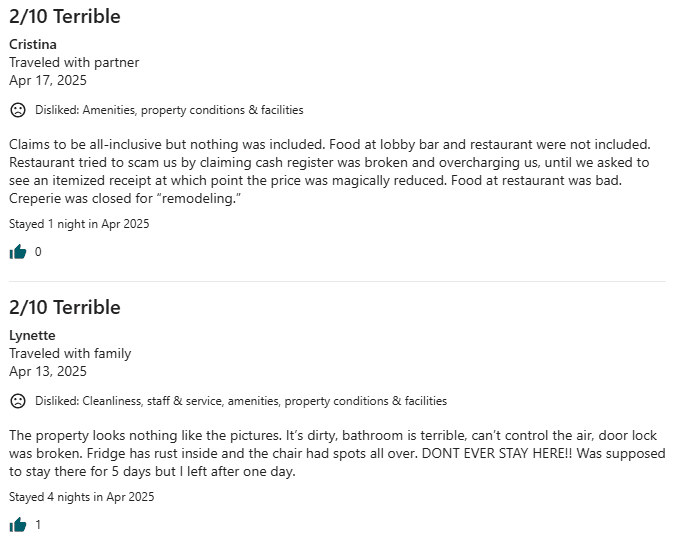Click Cristina's disliked amenities summary line
This screenshot has height=544, width=682.
[169, 110]
